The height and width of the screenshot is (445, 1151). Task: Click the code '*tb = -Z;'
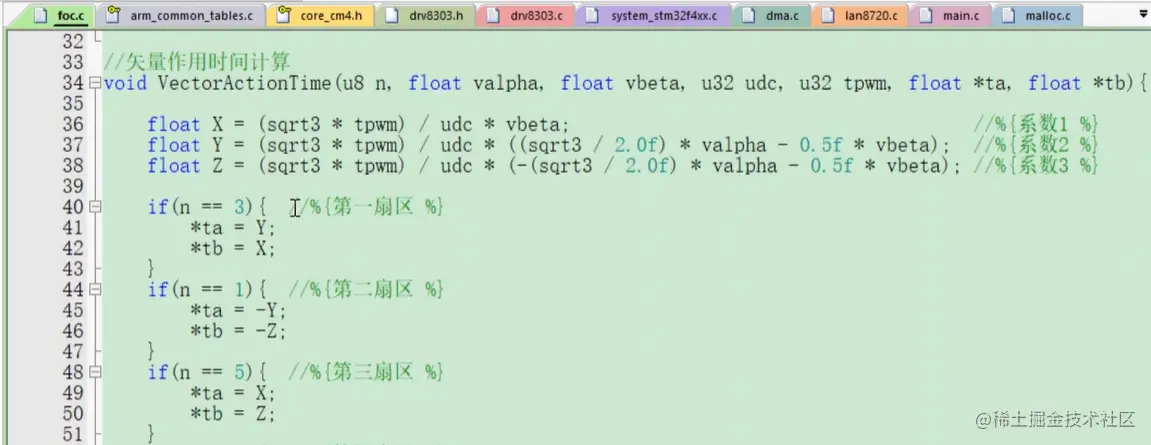238,331
